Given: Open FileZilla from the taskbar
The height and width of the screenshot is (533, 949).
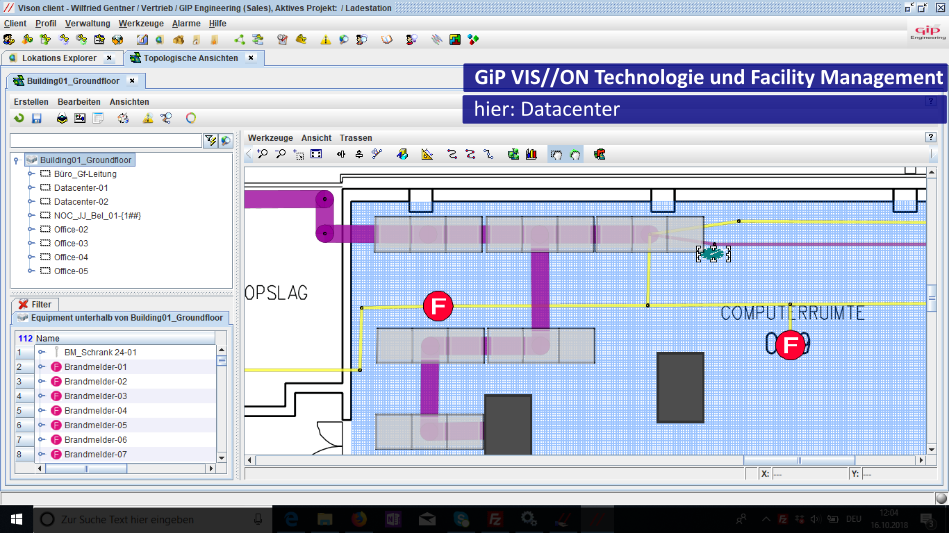Looking at the screenshot, I should pos(495,519).
